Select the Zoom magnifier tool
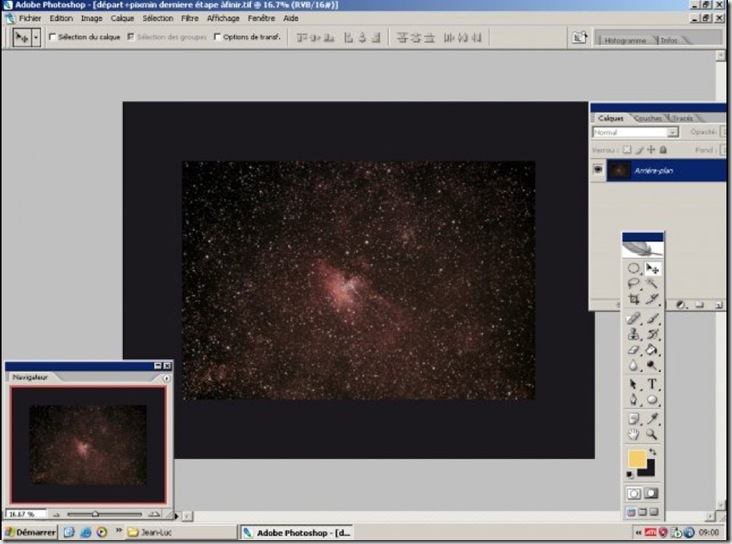The width and height of the screenshot is (732, 544). click(652, 434)
